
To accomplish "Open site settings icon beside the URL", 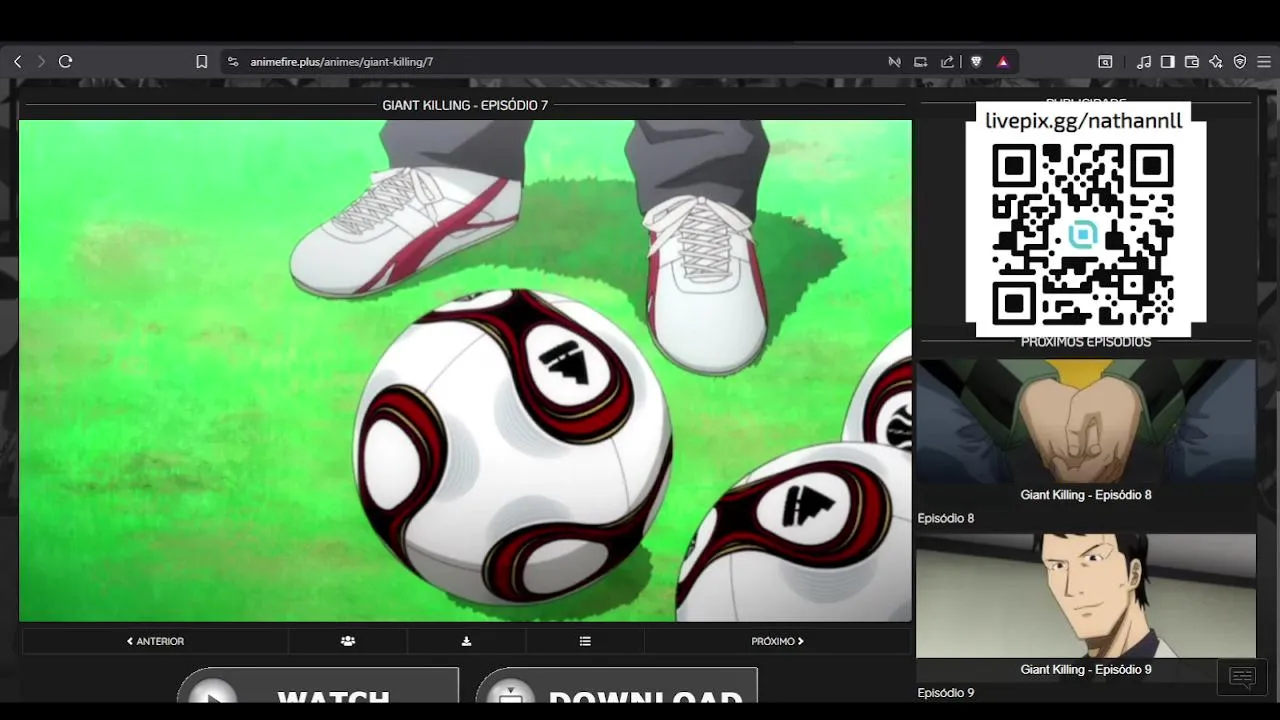I will click(233, 62).
